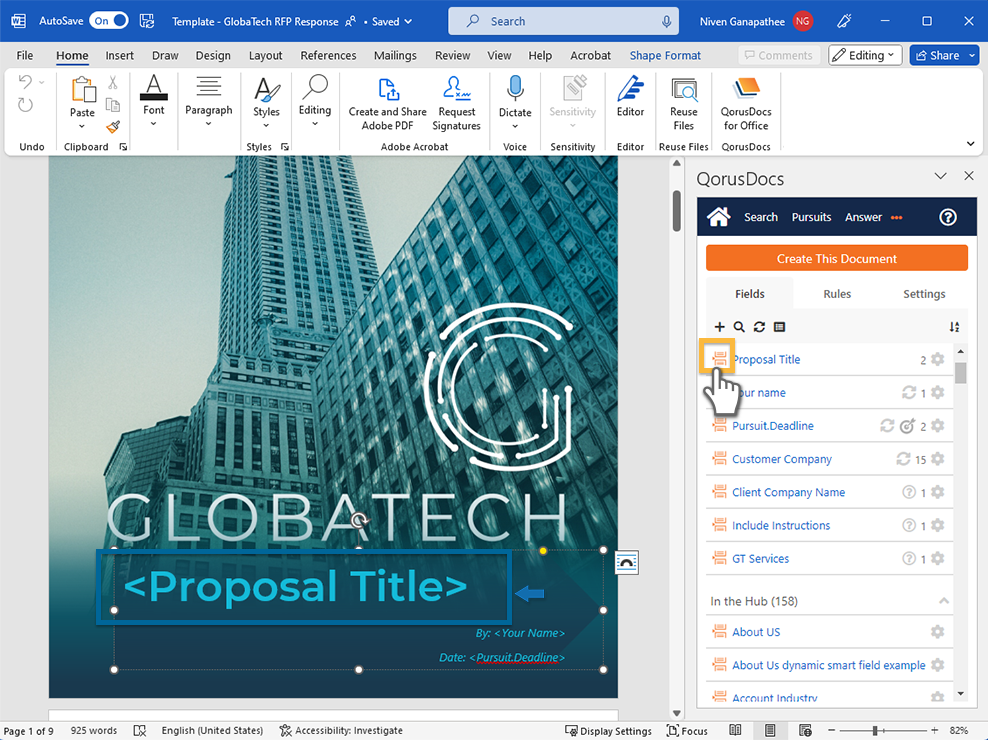Adjust the zoom slider in status bar
This screenshot has width=988, height=740.
(875, 731)
